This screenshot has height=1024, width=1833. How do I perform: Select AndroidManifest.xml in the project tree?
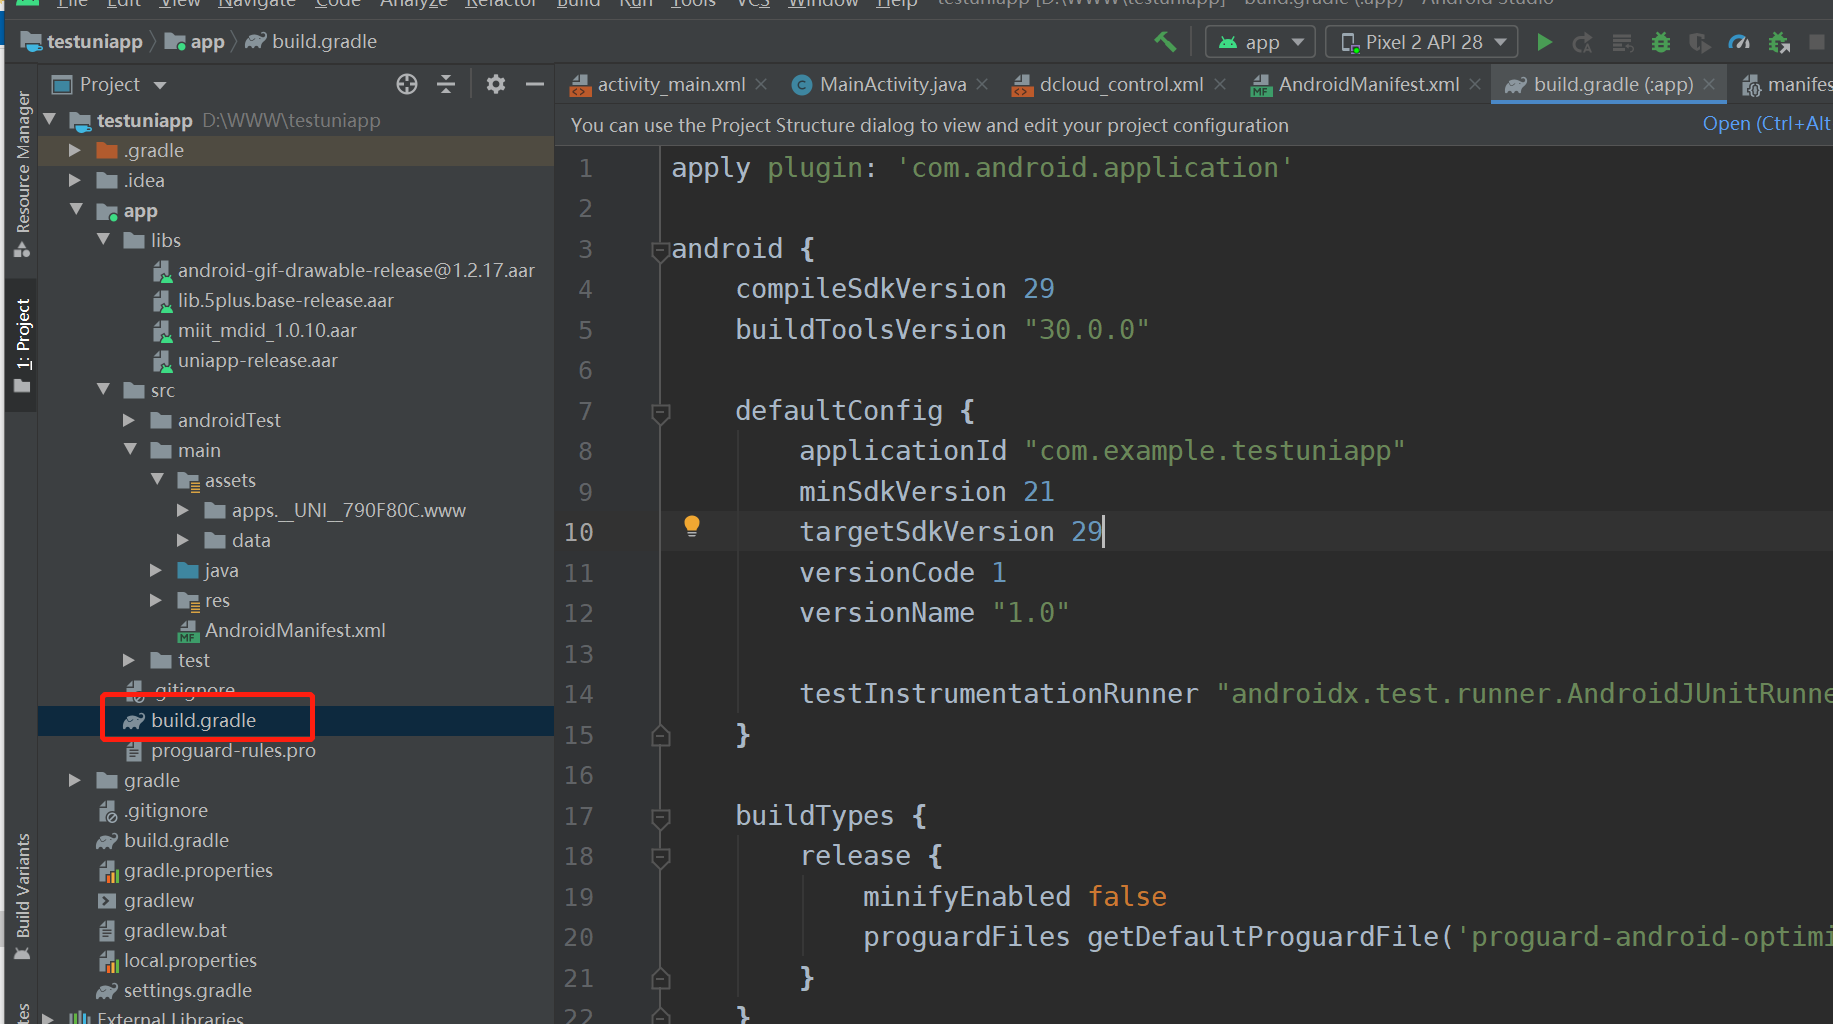(294, 630)
